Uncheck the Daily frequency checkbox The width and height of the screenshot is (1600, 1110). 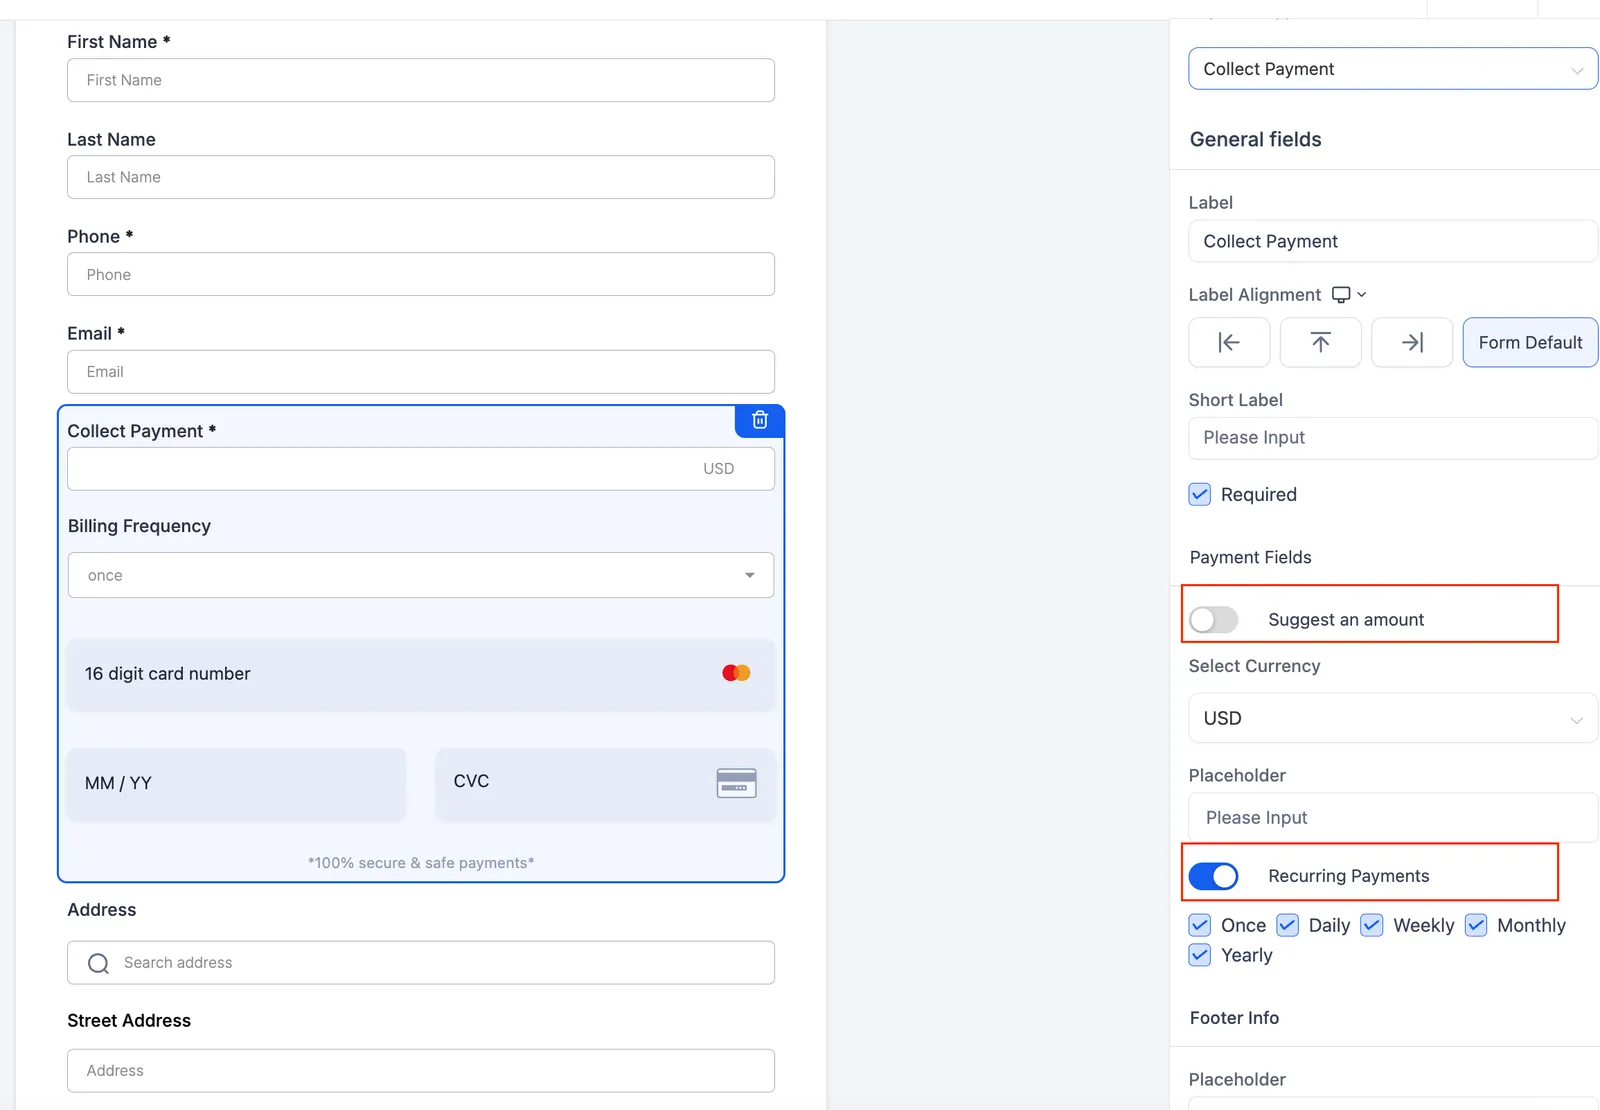point(1288,925)
